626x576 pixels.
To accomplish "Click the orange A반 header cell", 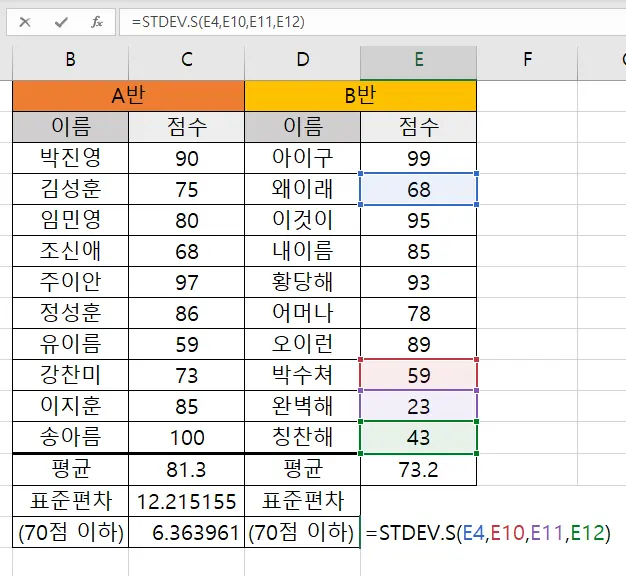I will (x=129, y=96).
